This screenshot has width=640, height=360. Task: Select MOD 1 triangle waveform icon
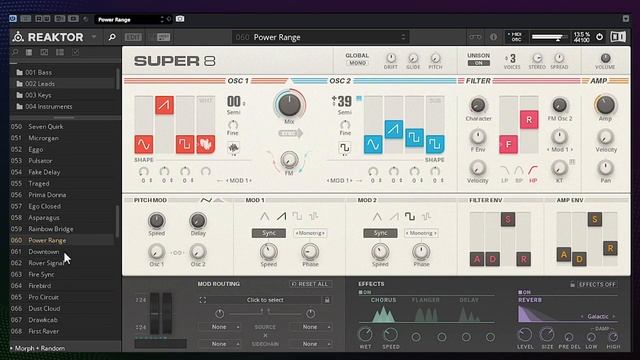point(264,216)
